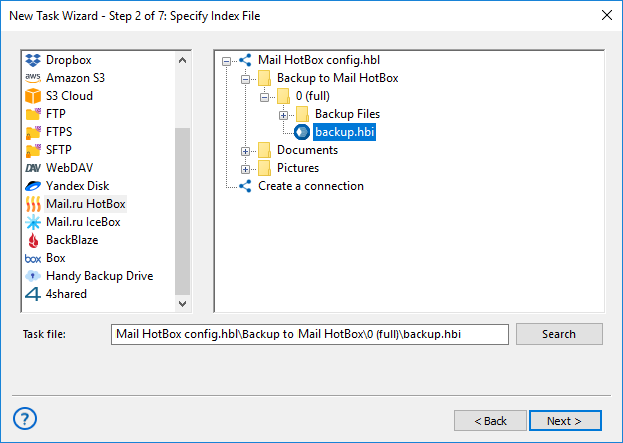This screenshot has width=623, height=443.
Task: Select the S3 Cloud label
Action: (70, 96)
